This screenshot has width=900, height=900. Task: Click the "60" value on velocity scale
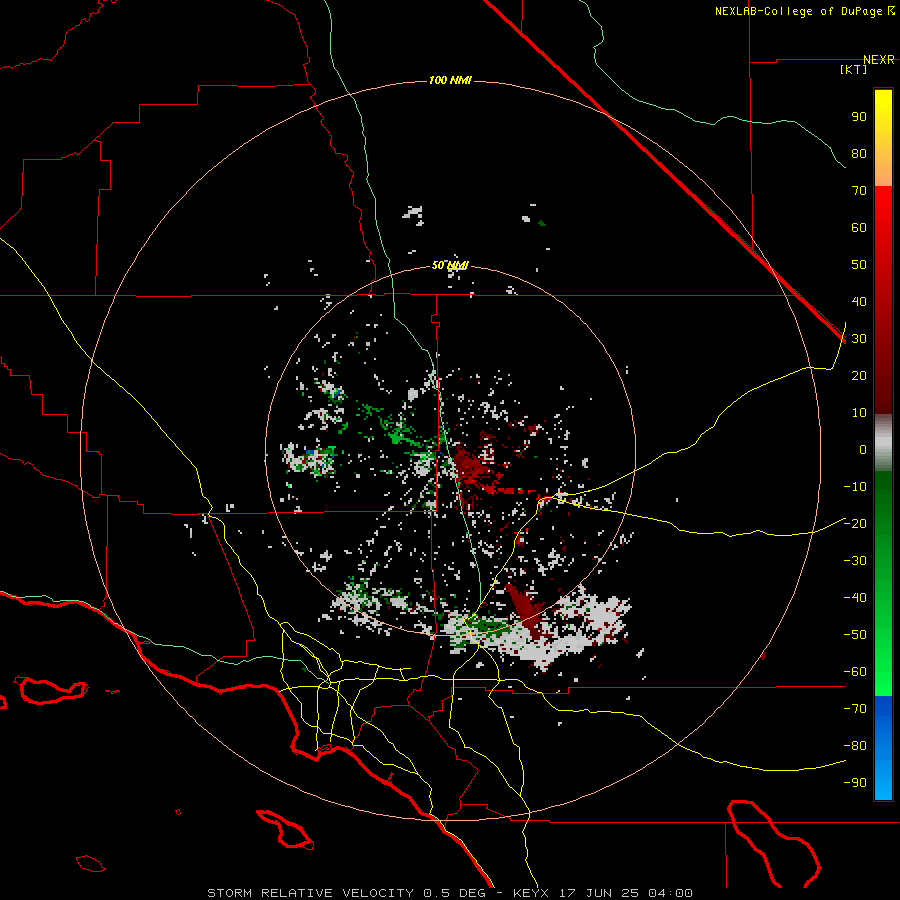point(859,228)
